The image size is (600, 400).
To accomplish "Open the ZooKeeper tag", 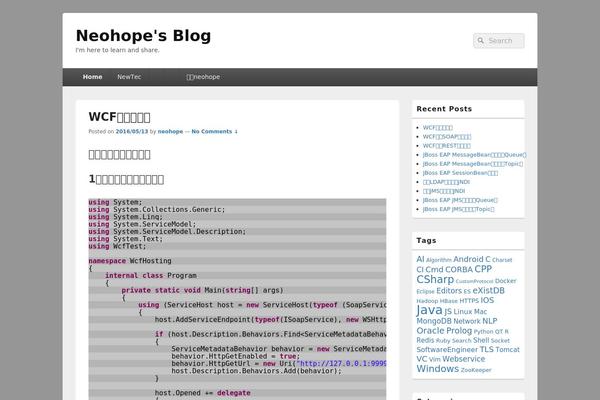I will pos(476,370).
